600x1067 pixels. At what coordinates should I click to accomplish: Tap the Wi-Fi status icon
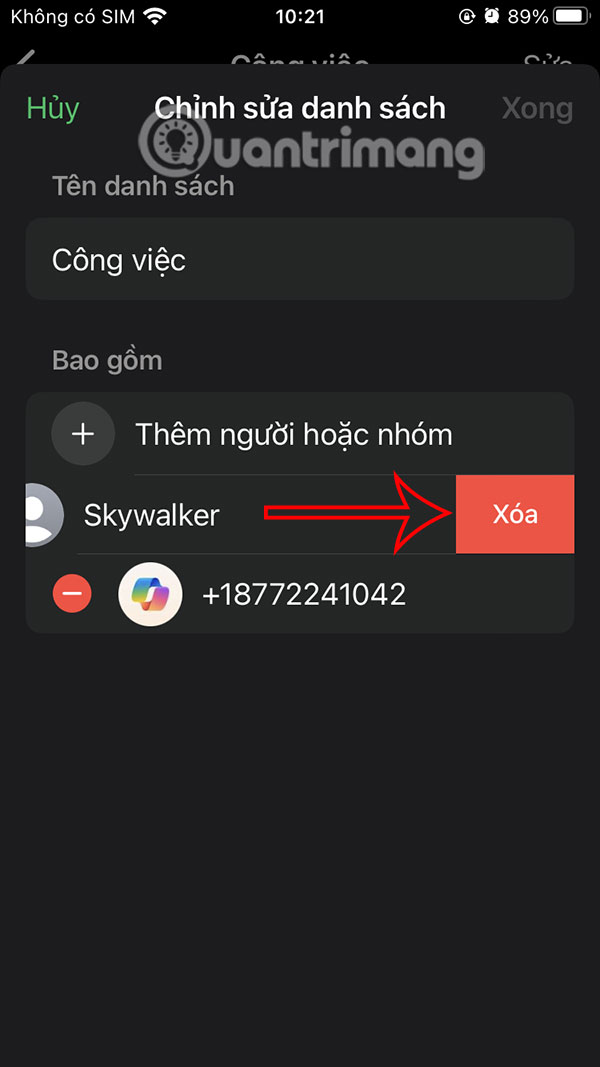point(155,16)
